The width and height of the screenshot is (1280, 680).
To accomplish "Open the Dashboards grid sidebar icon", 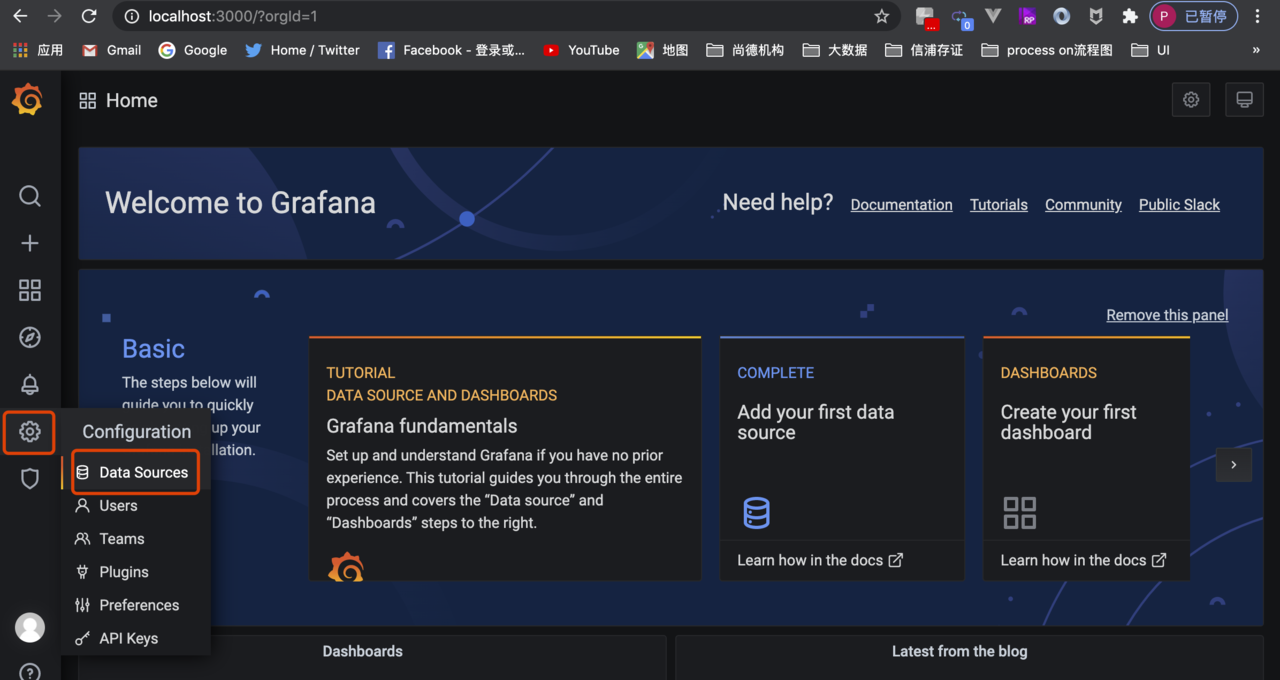I will point(30,290).
